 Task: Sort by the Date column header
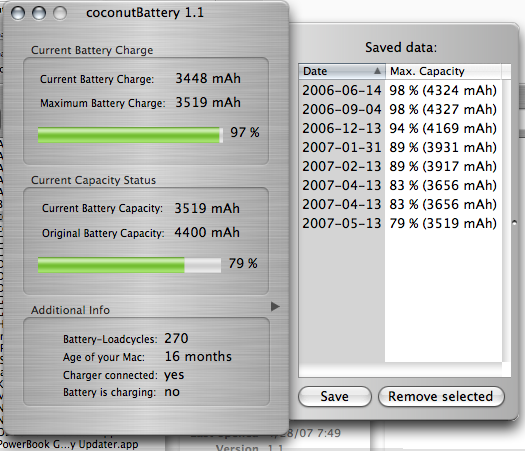pyautogui.click(x=342, y=71)
